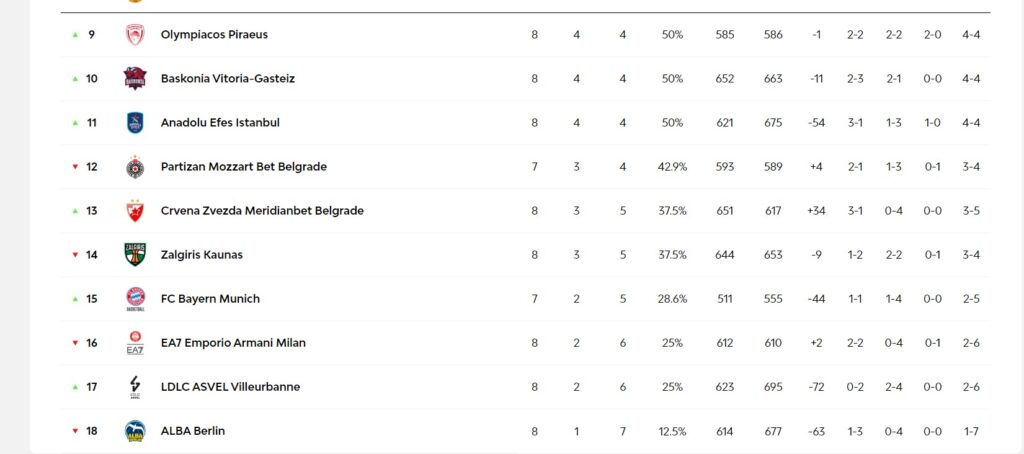Go to Crvena Zvezda Meridianbet Belgrade

click(262, 211)
